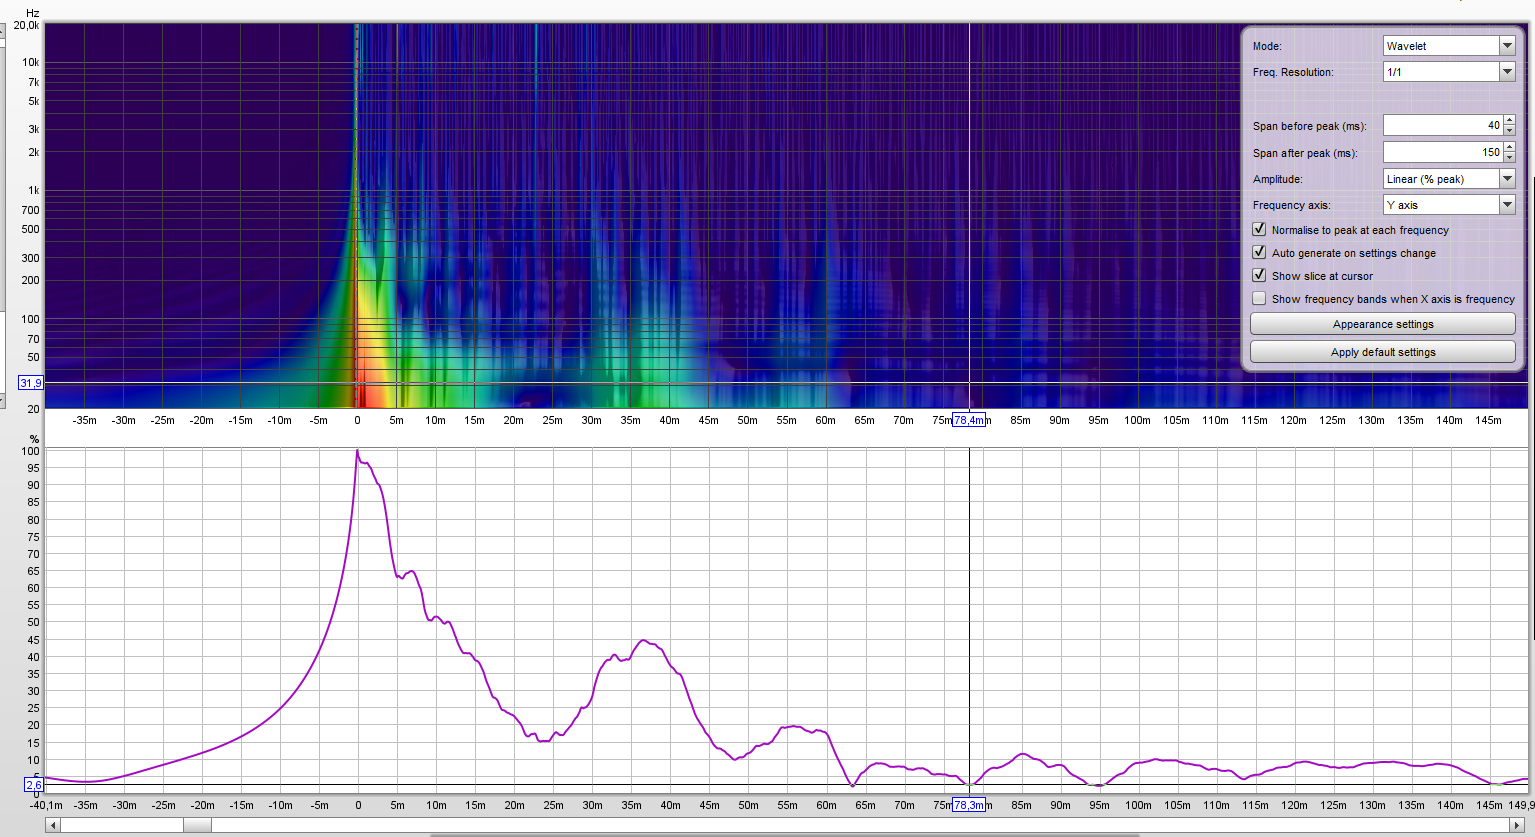The width and height of the screenshot is (1535, 837).
Task: Enable Show frequency bands when X axis is frequency
Action: point(1259,298)
